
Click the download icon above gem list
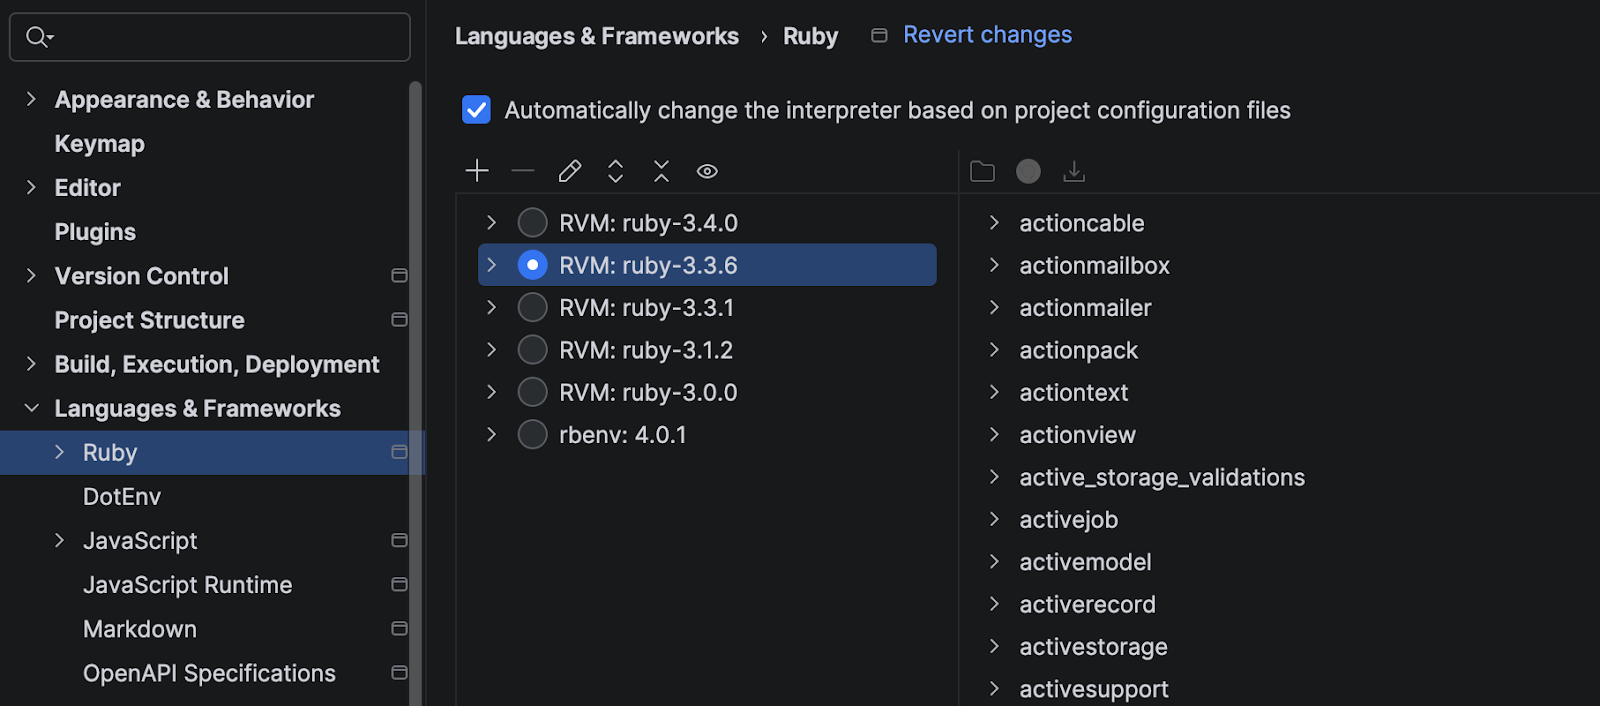click(x=1074, y=172)
